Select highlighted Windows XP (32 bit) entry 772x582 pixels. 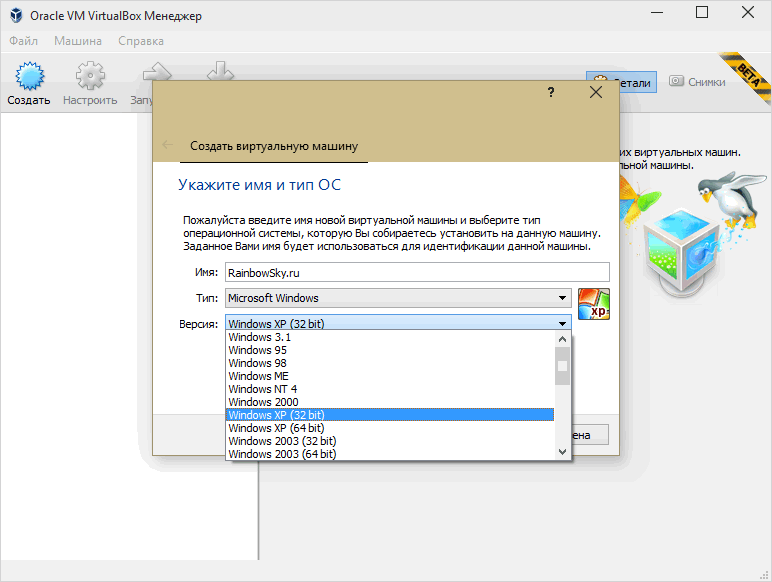(390, 415)
